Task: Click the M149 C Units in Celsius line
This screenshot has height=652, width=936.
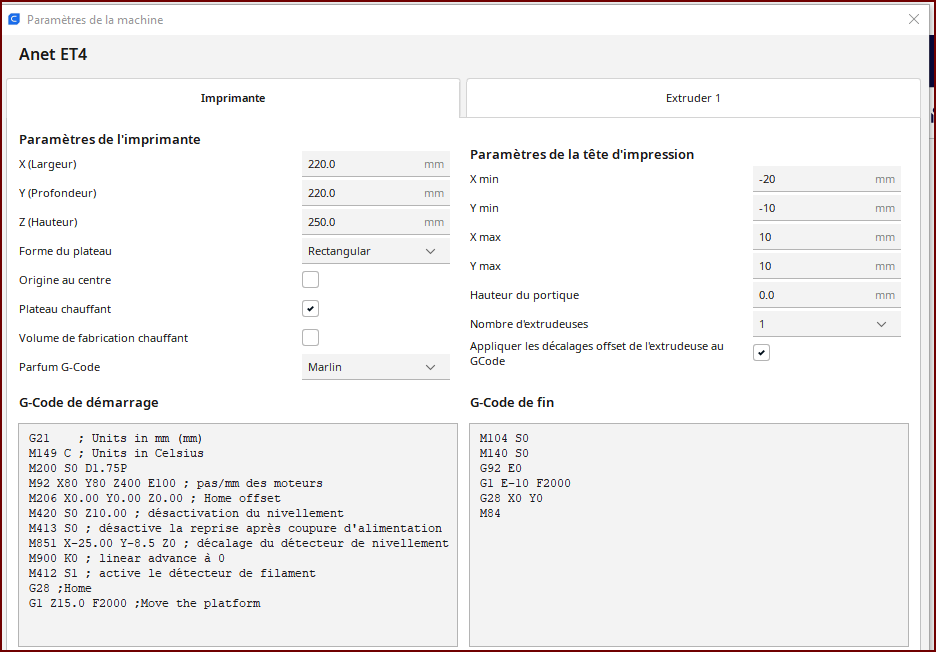Action: pyautogui.click(x=116, y=453)
